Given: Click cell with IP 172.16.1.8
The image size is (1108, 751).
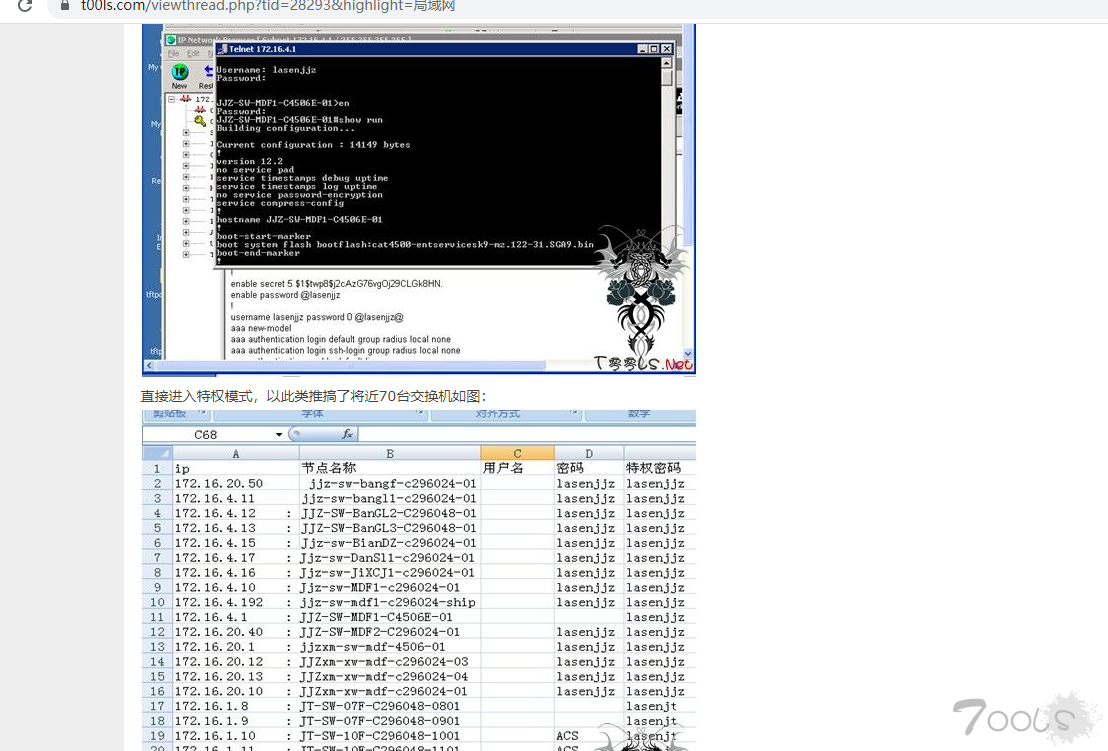Looking at the screenshot, I should coord(236,706).
